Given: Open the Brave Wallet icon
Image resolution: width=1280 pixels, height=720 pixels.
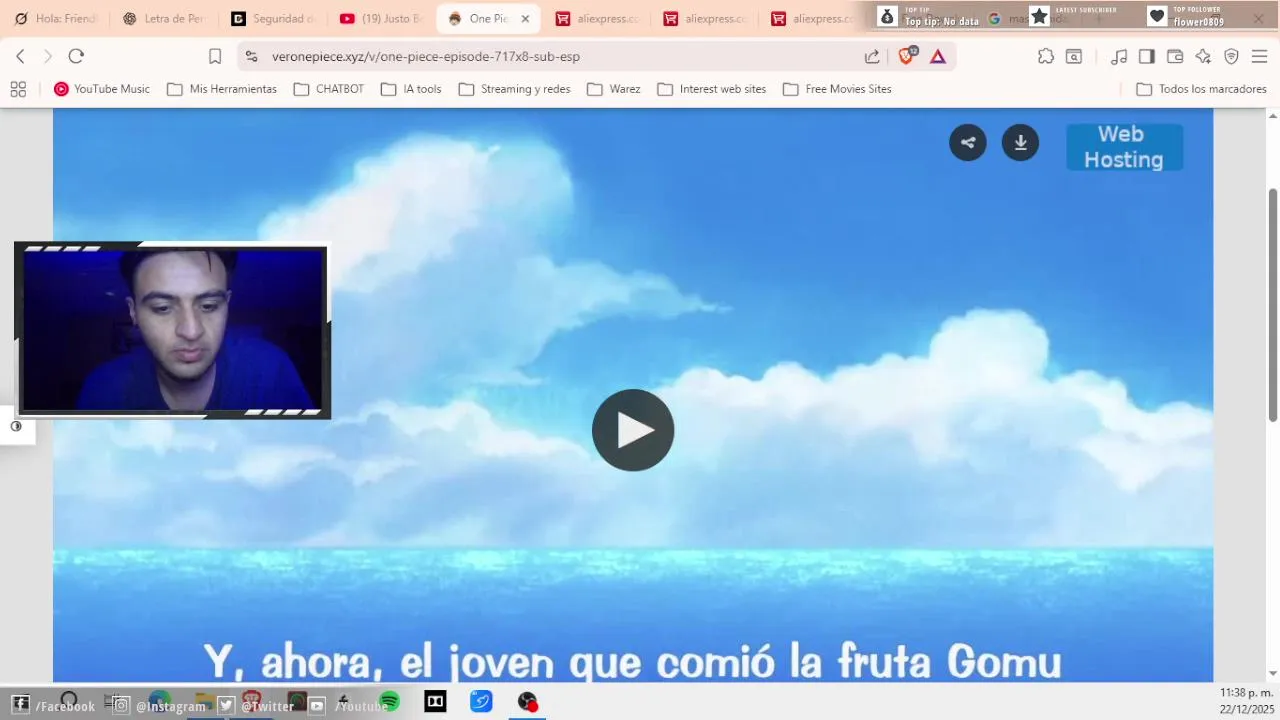Looking at the screenshot, I should [x=1175, y=57].
